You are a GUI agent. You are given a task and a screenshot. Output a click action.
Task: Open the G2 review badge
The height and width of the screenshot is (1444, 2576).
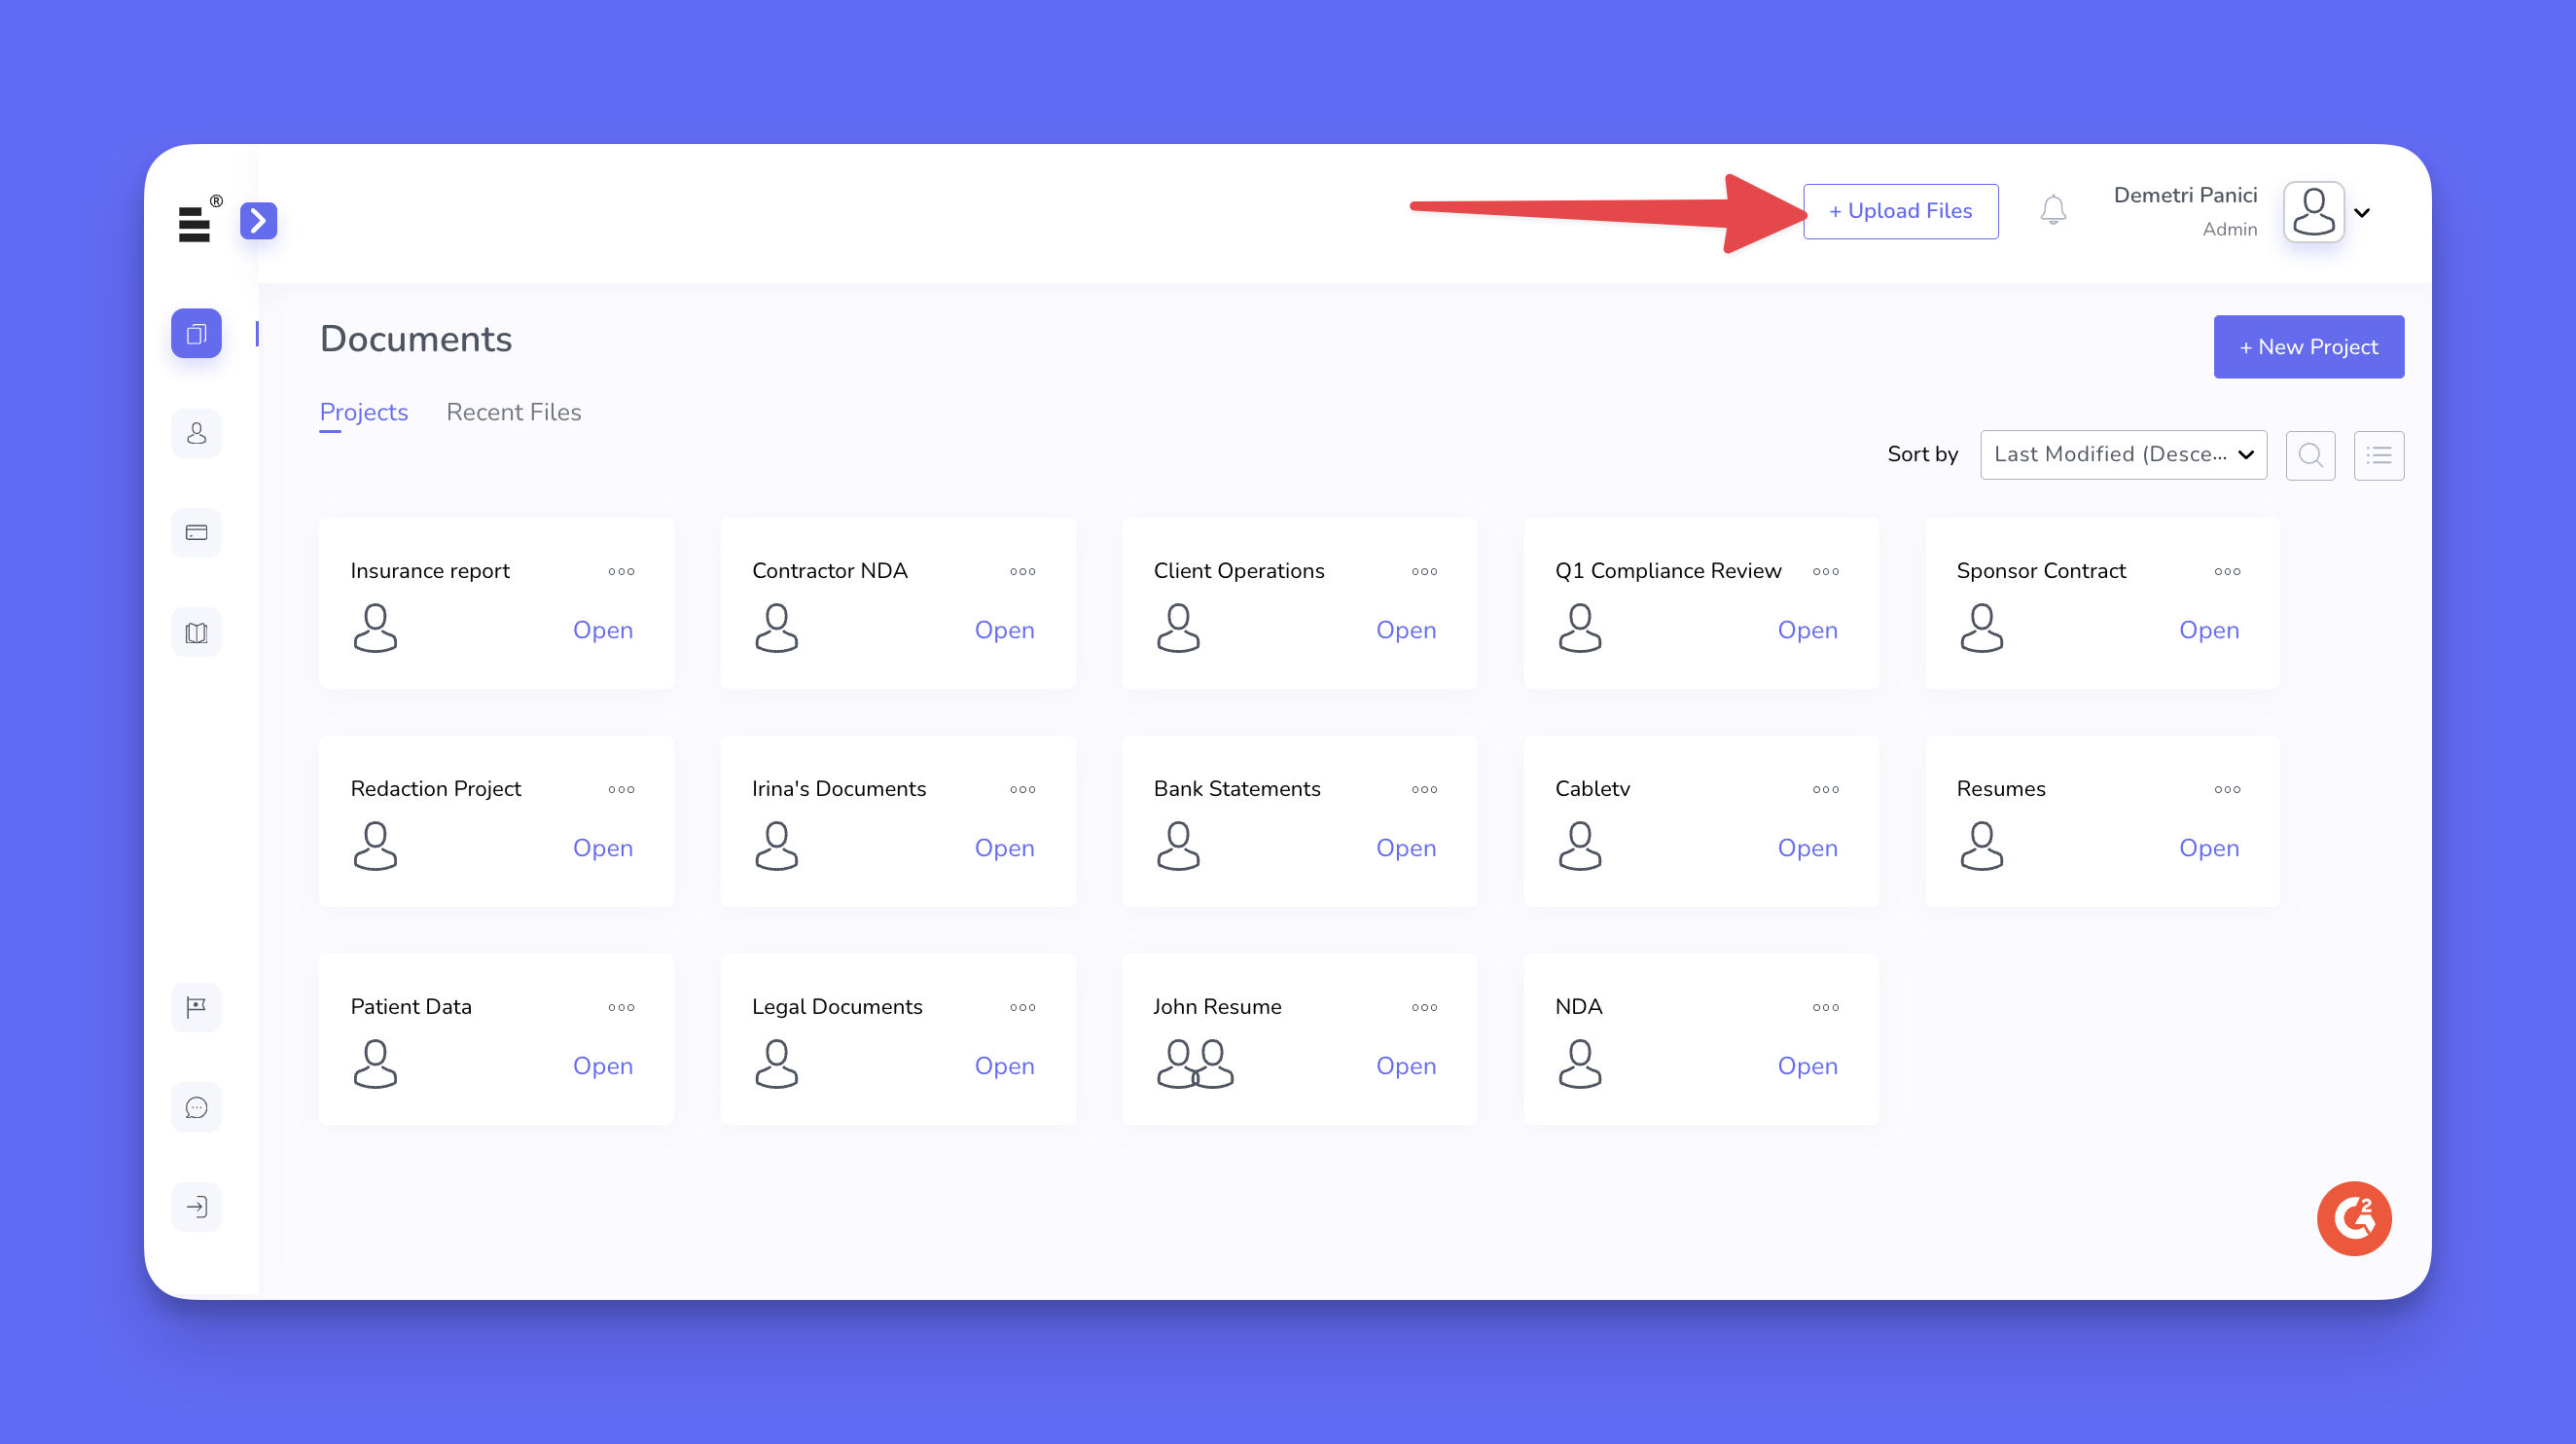tap(2353, 1218)
